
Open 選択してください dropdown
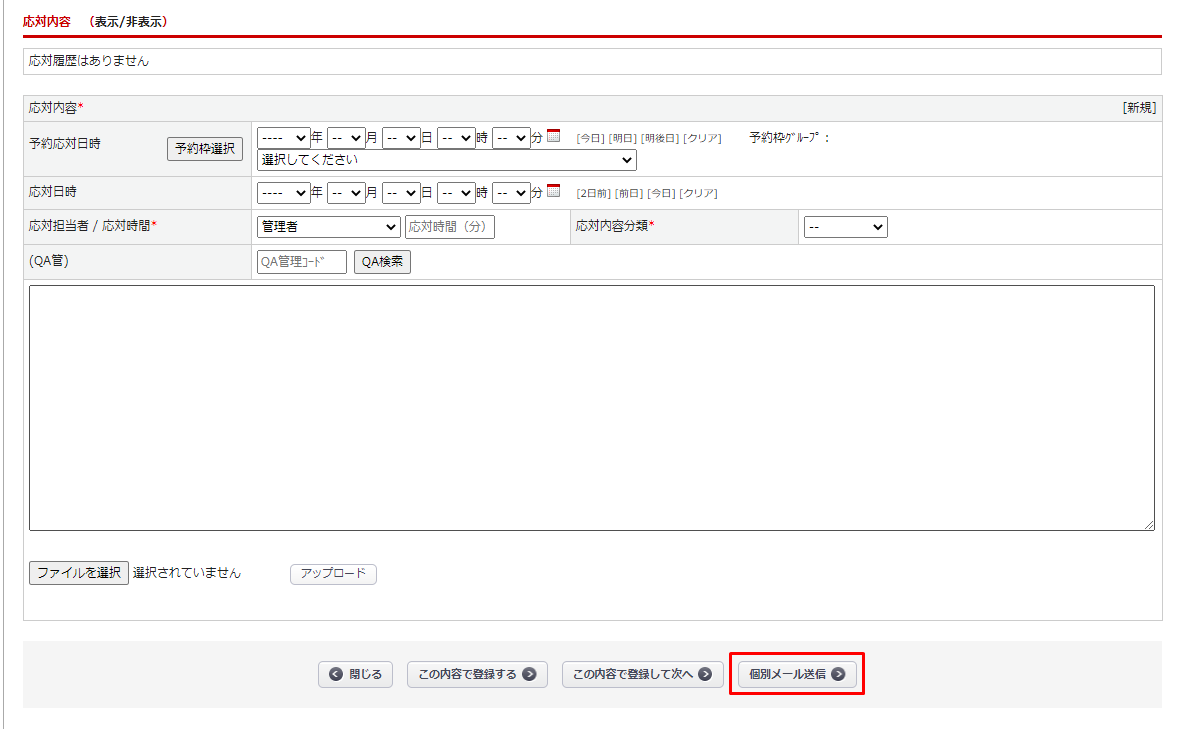[446, 160]
